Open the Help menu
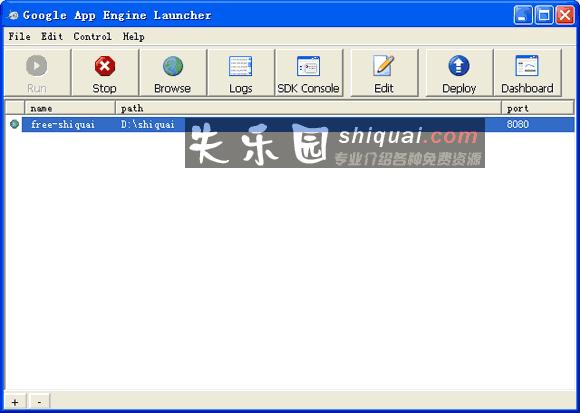The image size is (580, 413). pyautogui.click(x=134, y=36)
